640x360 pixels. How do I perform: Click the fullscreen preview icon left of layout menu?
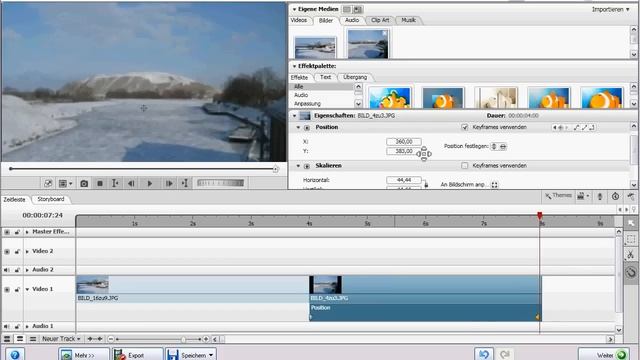pyautogui.click(x=48, y=184)
